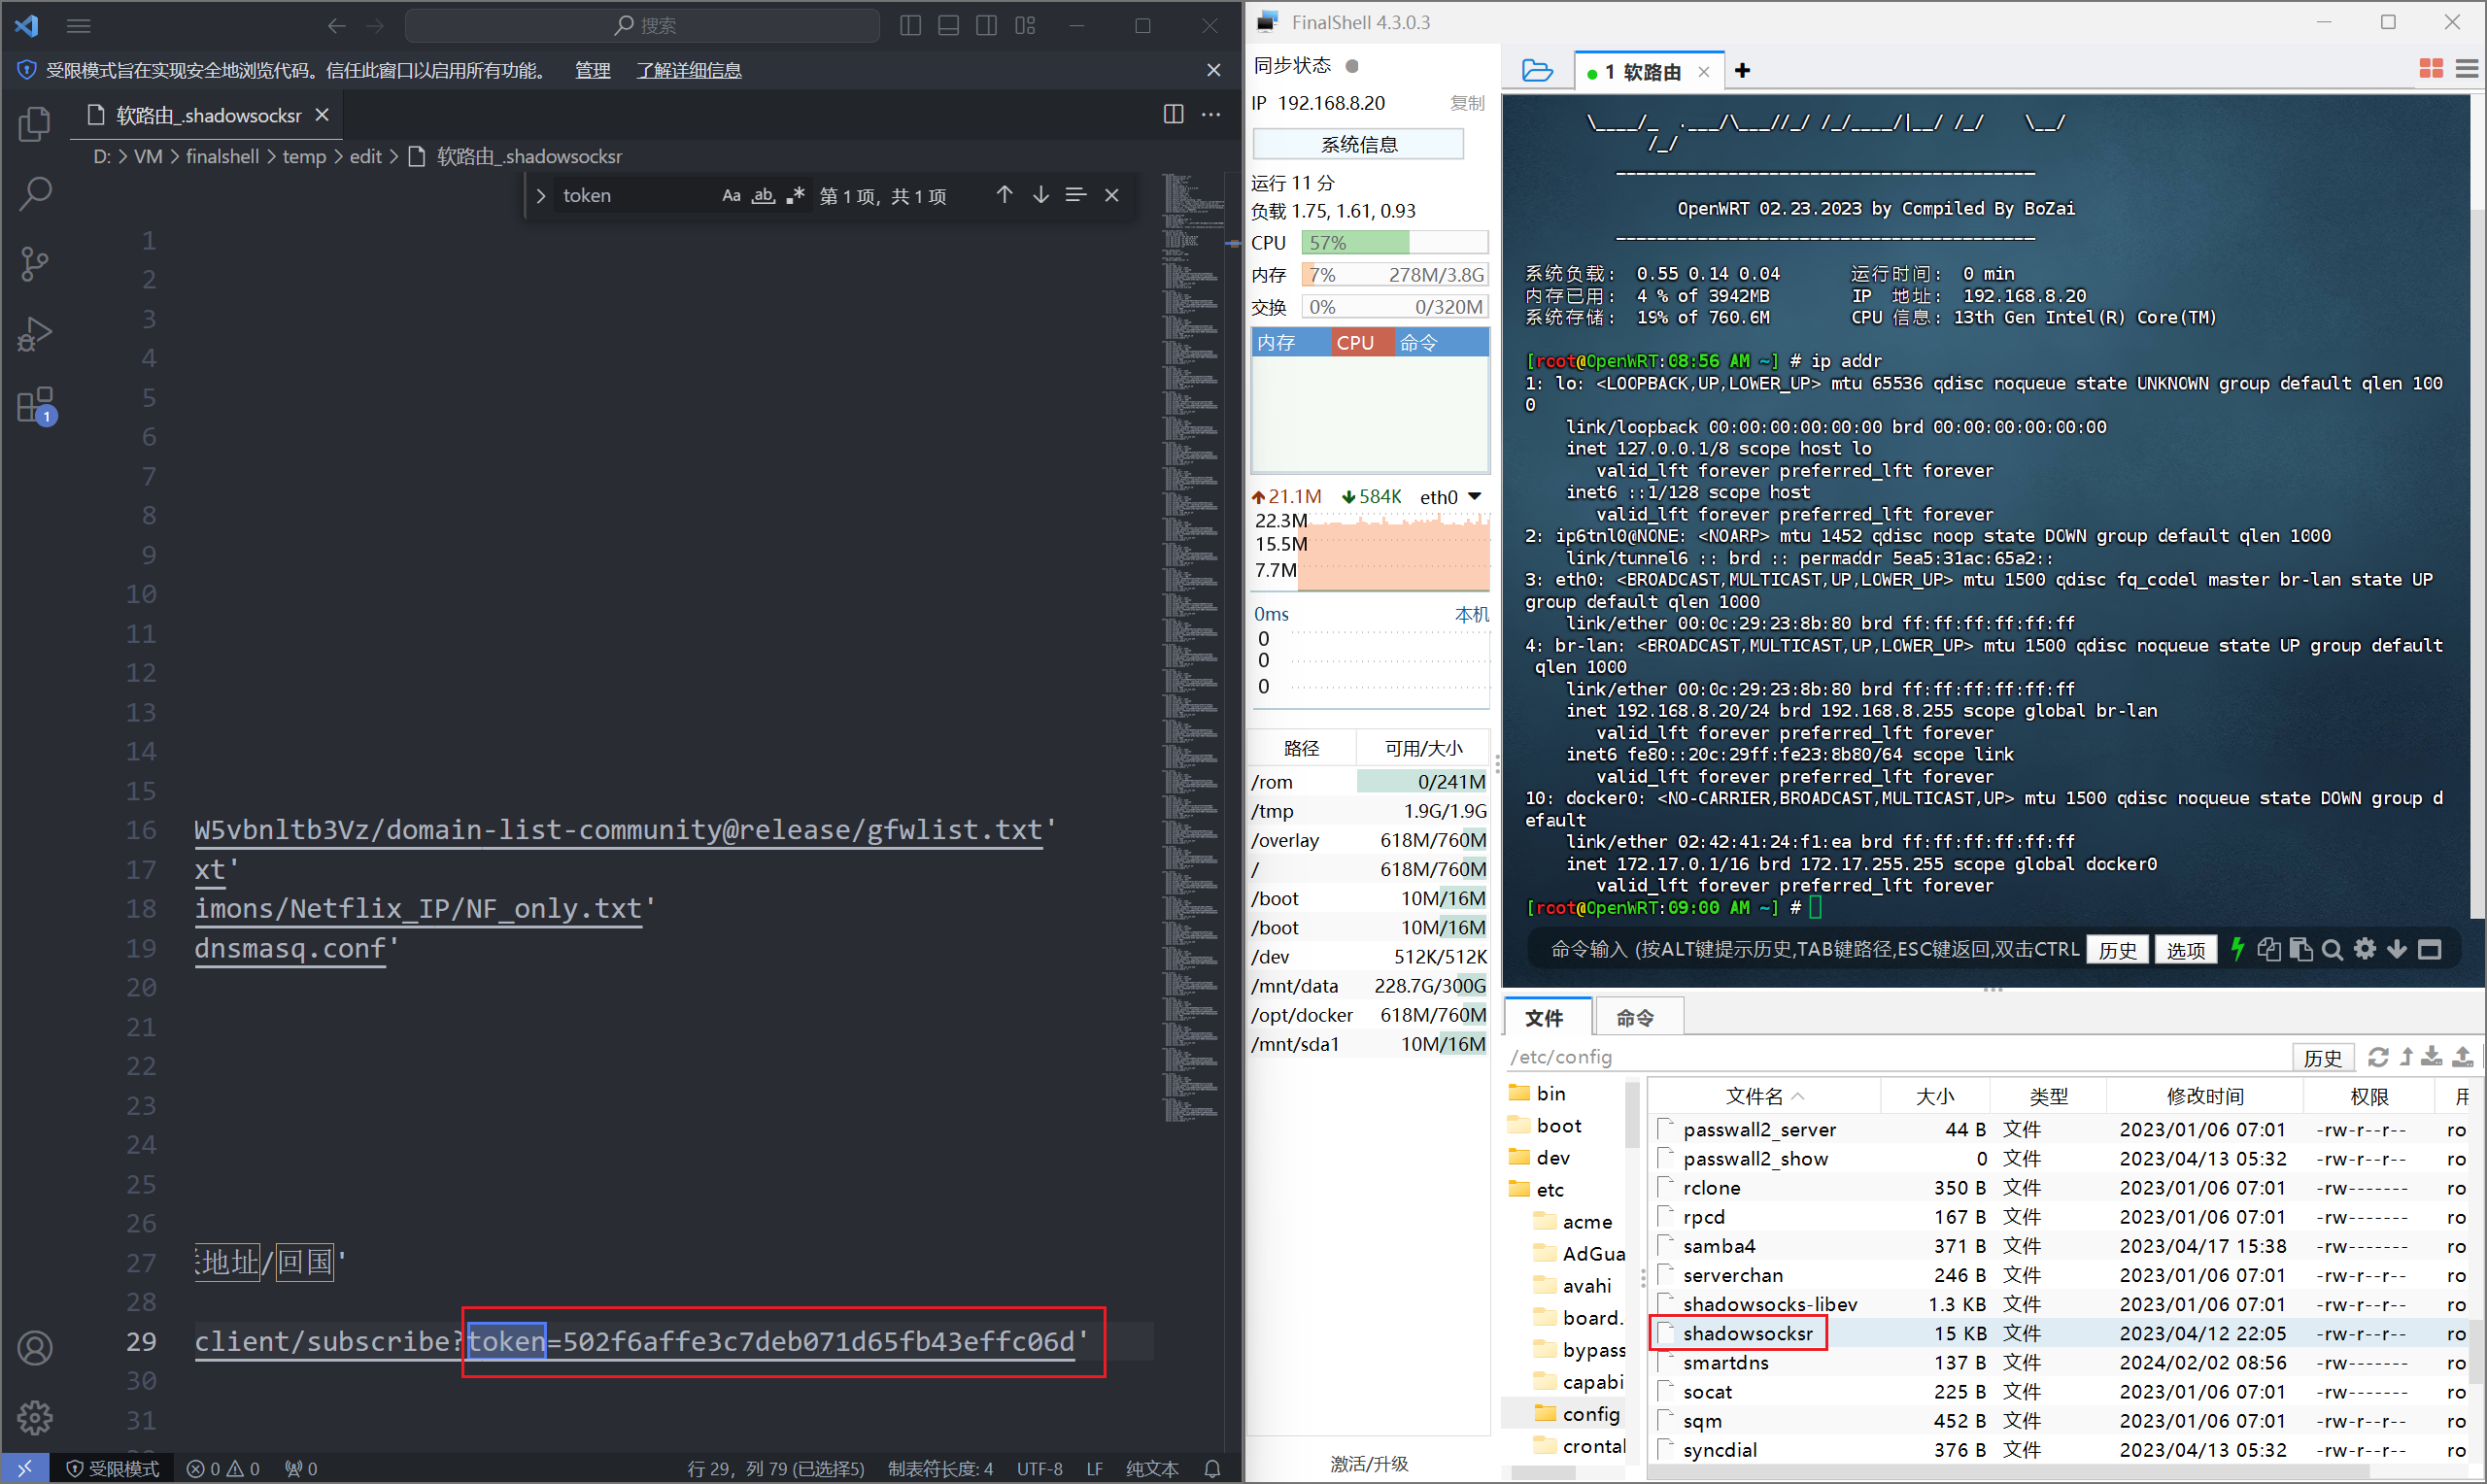Open the VS Code Explorer view
Image resolution: width=2487 pixels, height=1484 pixels.
(34, 123)
